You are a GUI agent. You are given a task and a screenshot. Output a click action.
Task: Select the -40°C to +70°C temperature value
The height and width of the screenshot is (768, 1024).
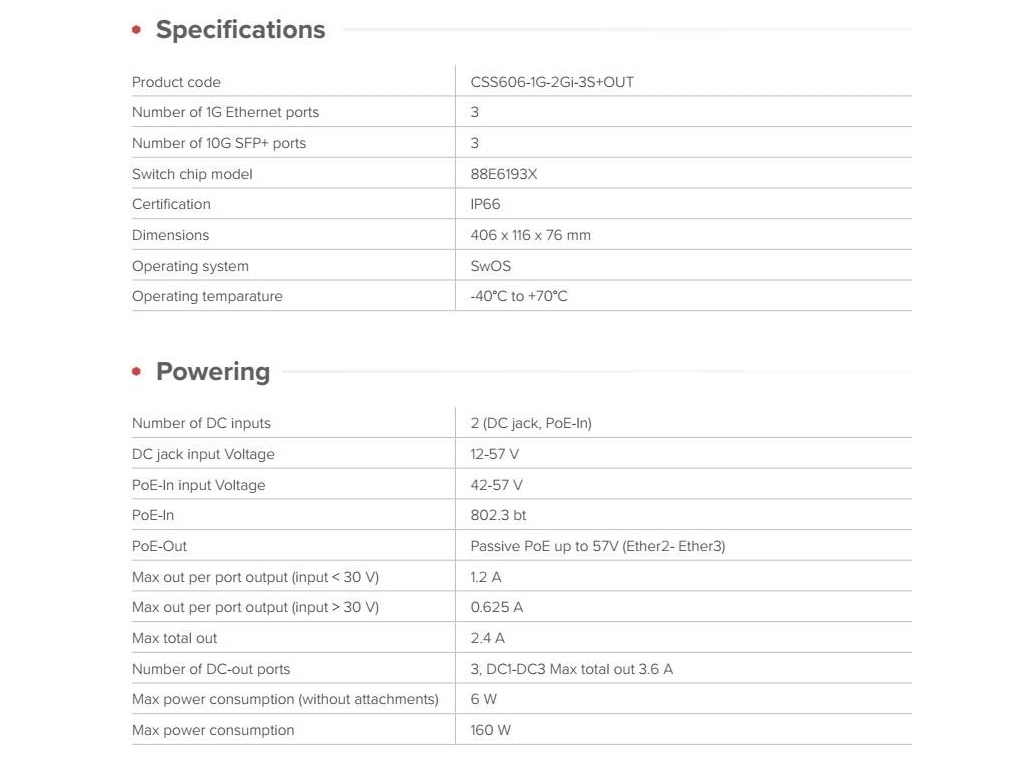519,296
